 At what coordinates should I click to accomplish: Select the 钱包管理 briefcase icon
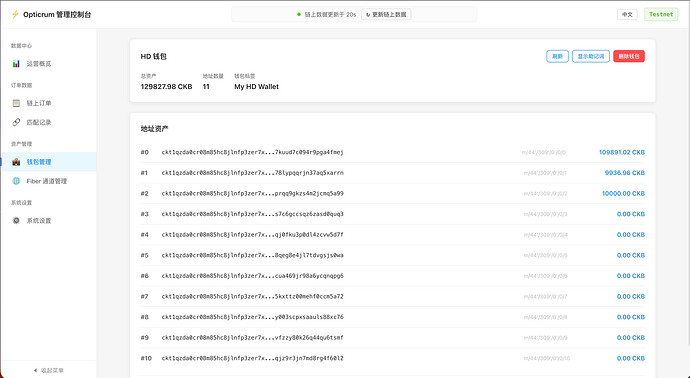(16, 162)
